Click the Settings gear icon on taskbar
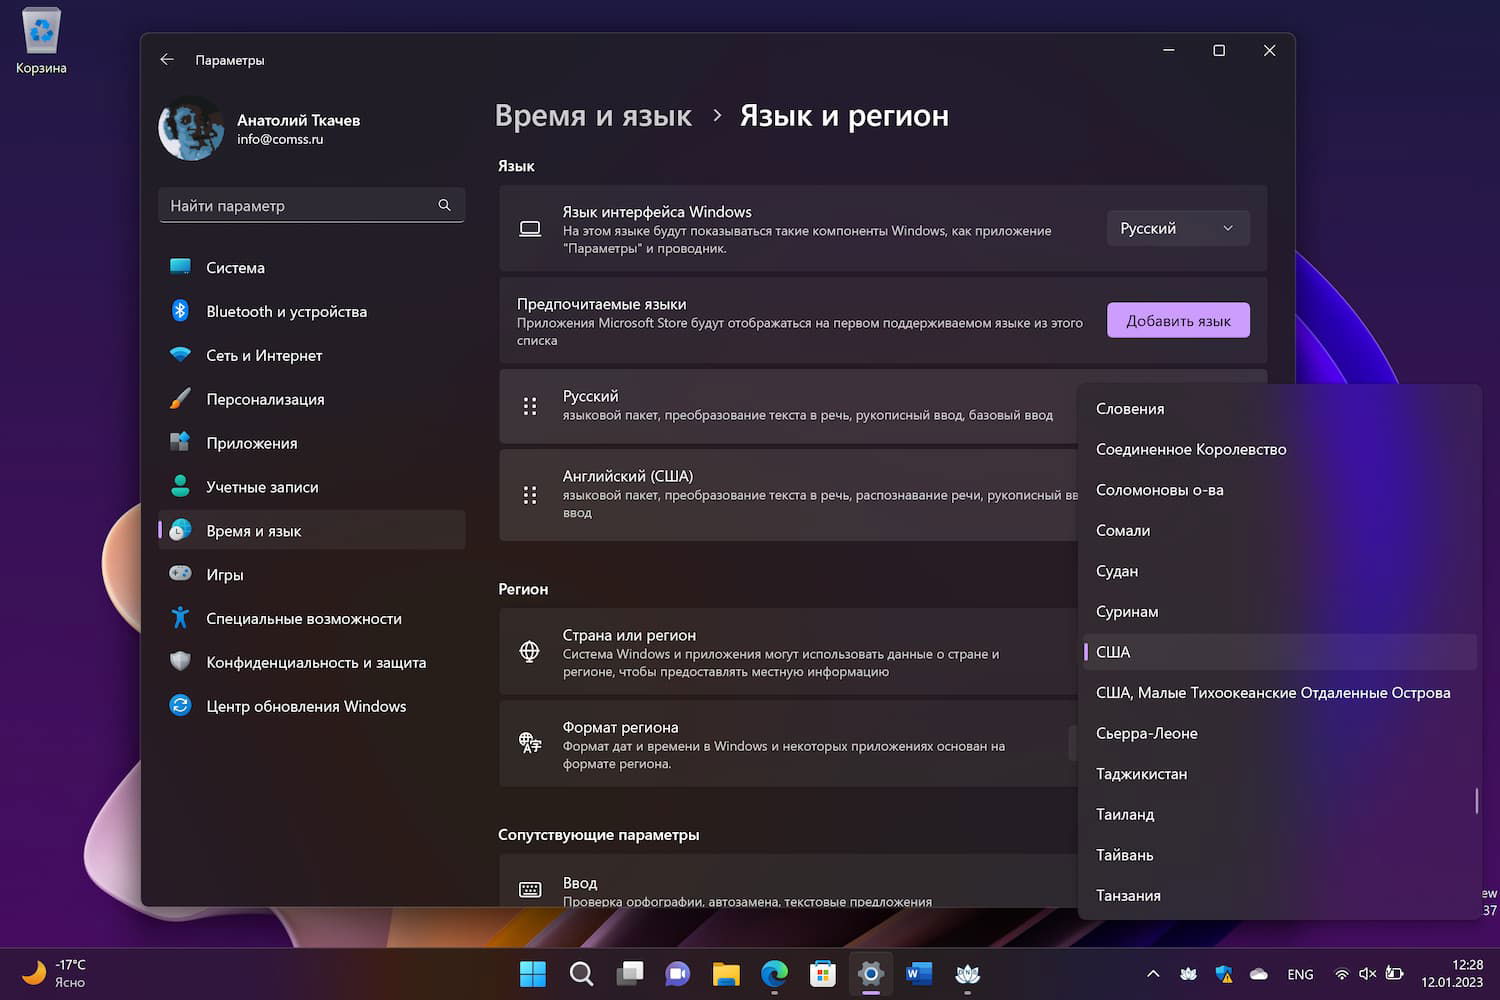The width and height of the screenshot is (1500, 1000). point(871,973)
